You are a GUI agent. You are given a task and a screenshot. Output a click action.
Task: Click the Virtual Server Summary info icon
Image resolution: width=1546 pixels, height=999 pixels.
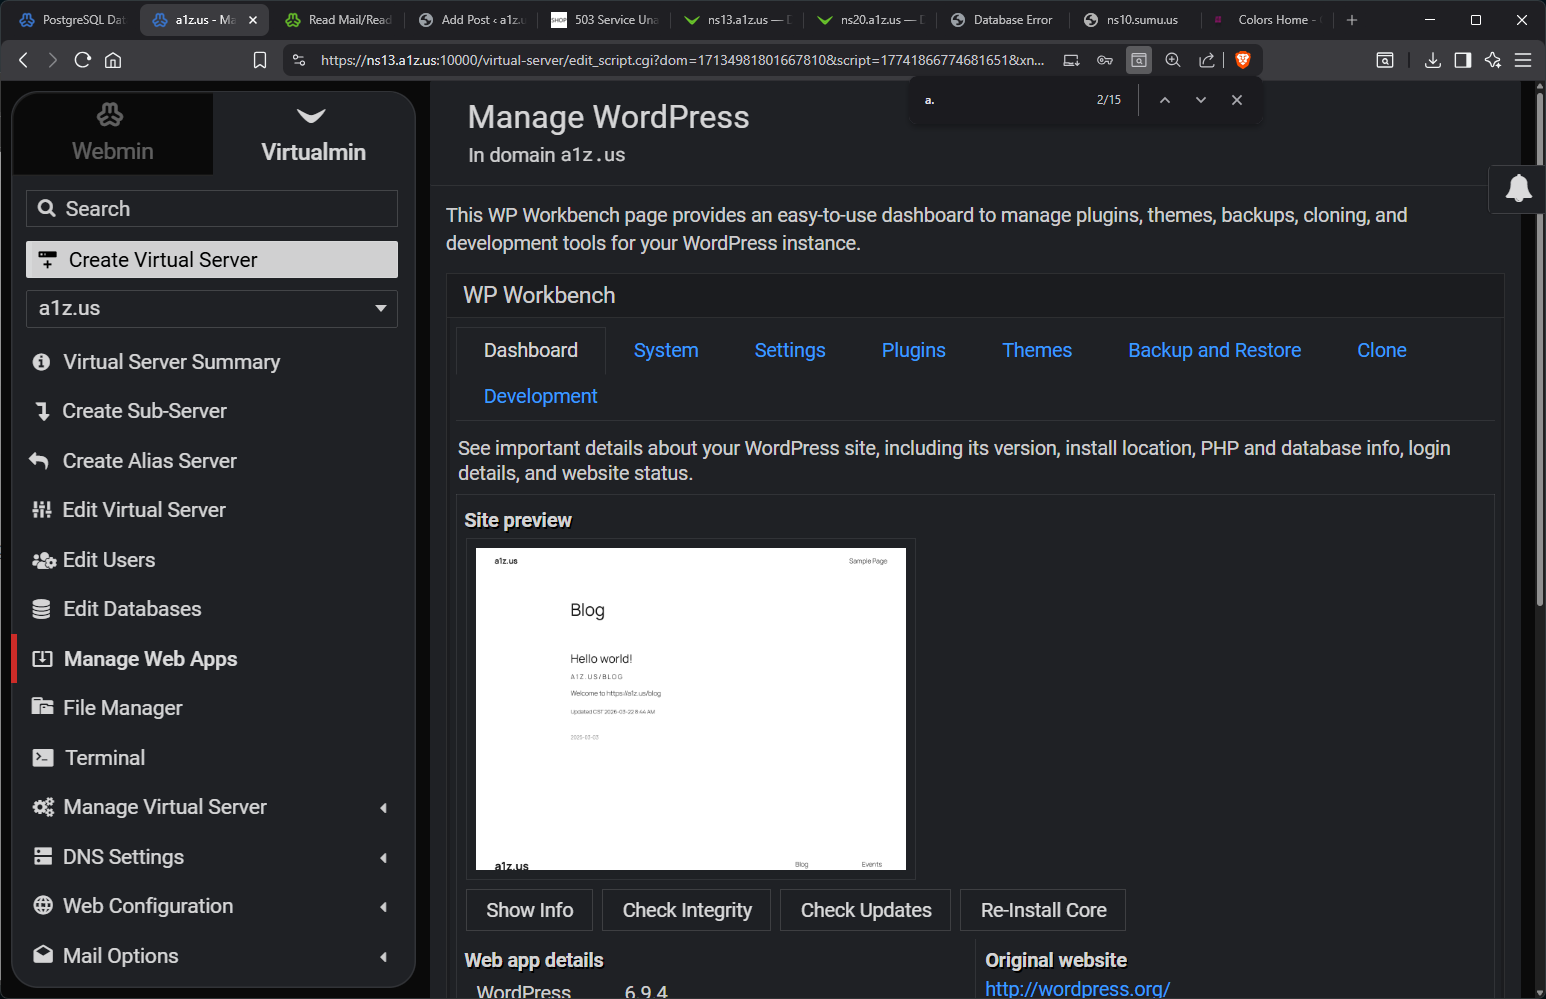[x=41, y=361]
